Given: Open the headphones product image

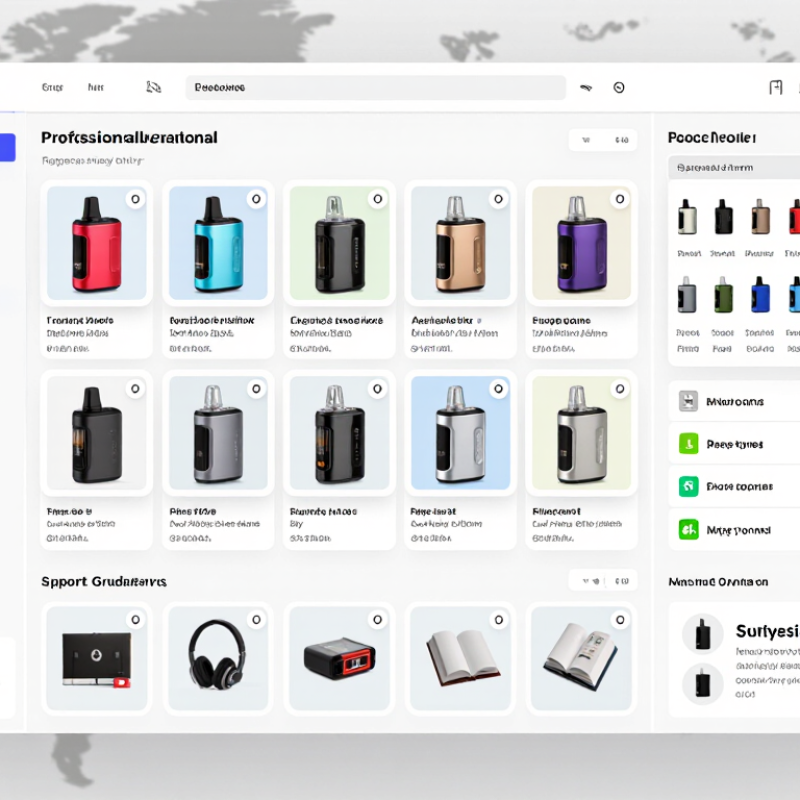Looking at the screenshot, I should click(x=218, y=658).
